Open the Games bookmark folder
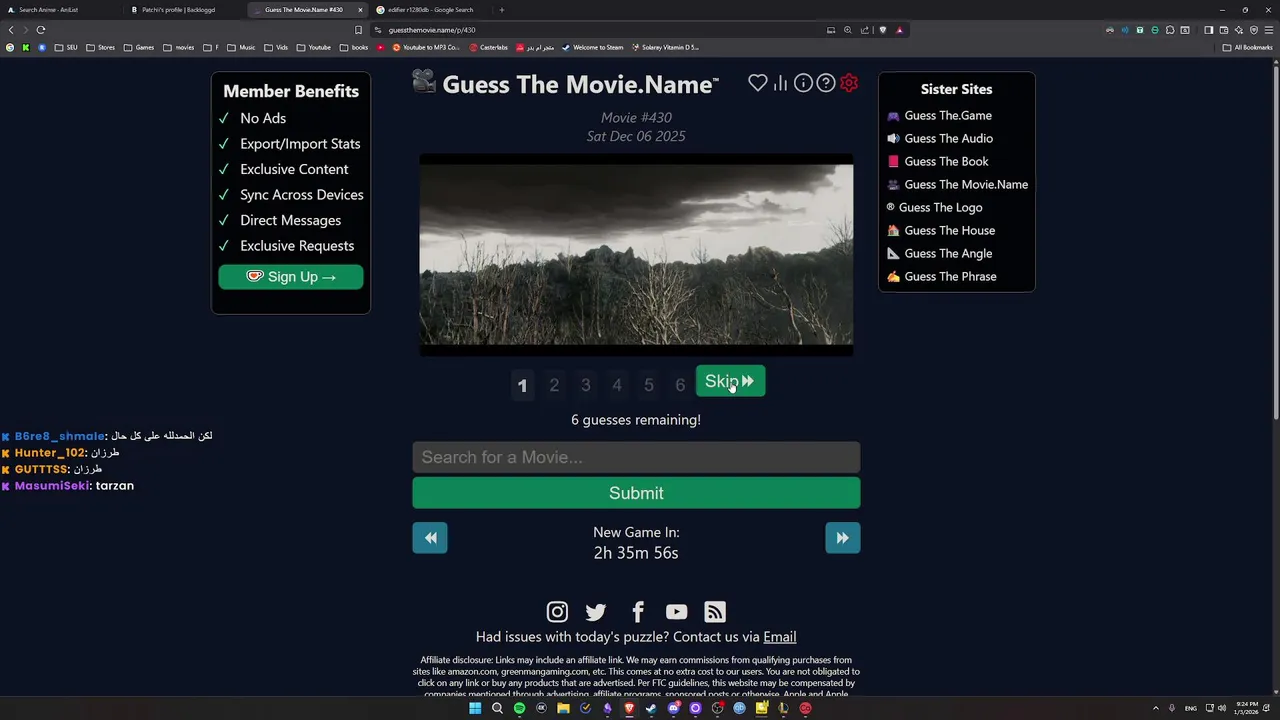Viewport: 1280px width, 720px height. pos(139,47)
